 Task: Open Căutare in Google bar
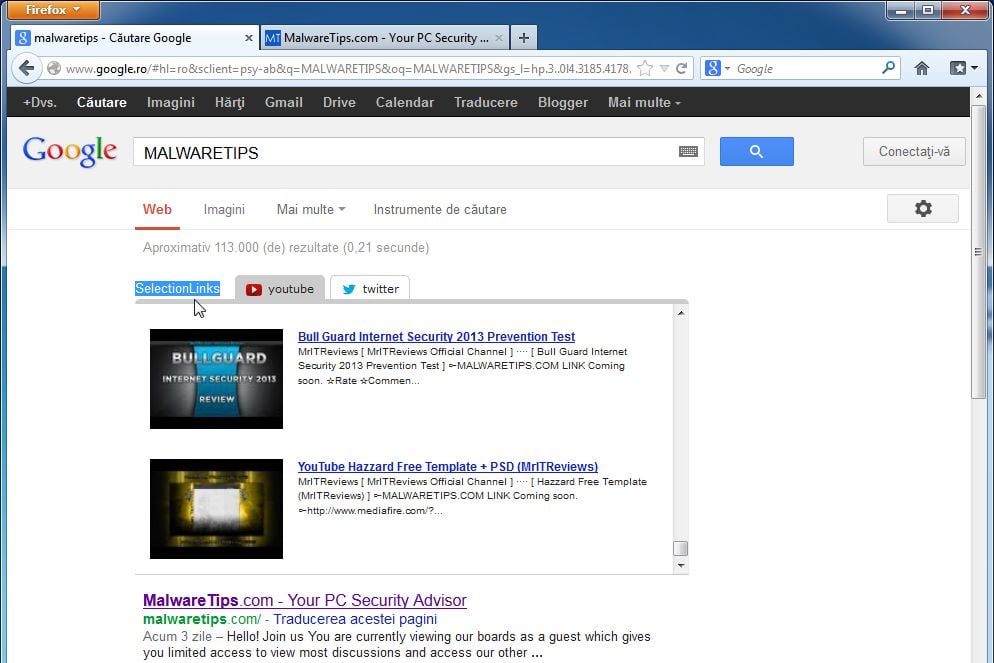(x=101, y=103)
